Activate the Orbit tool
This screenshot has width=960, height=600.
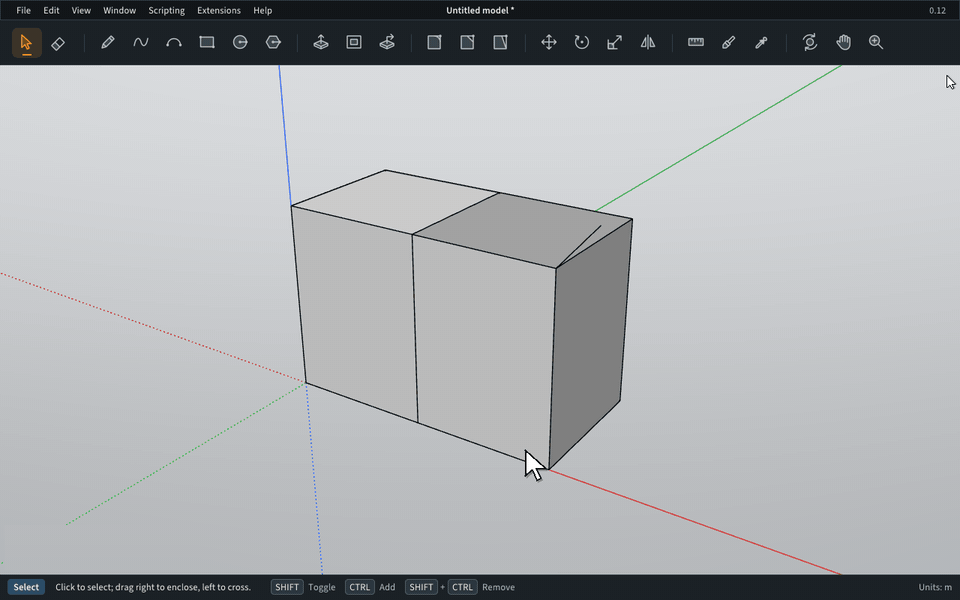[x=810, y=42]
